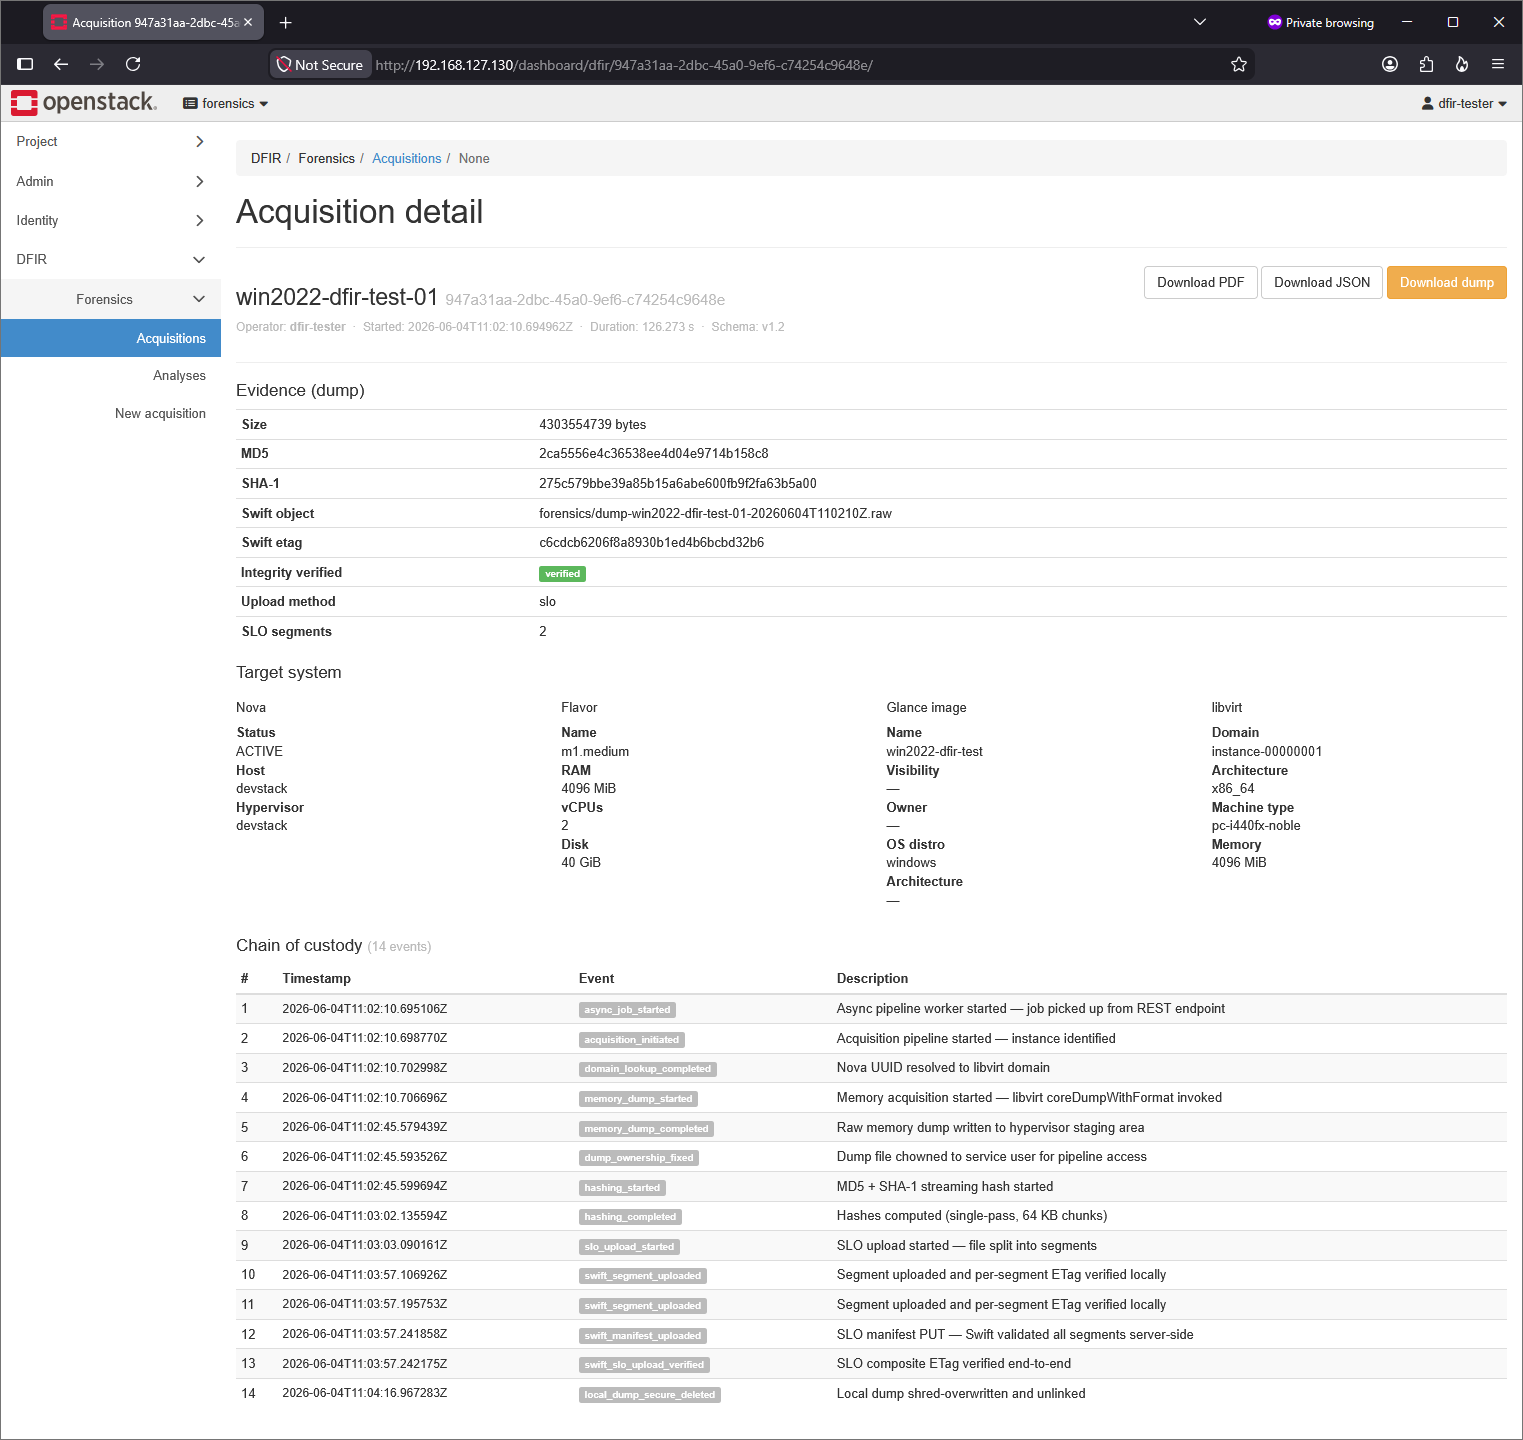
Task: Open the browser sidebar panel icon
Action: point(25,64)
